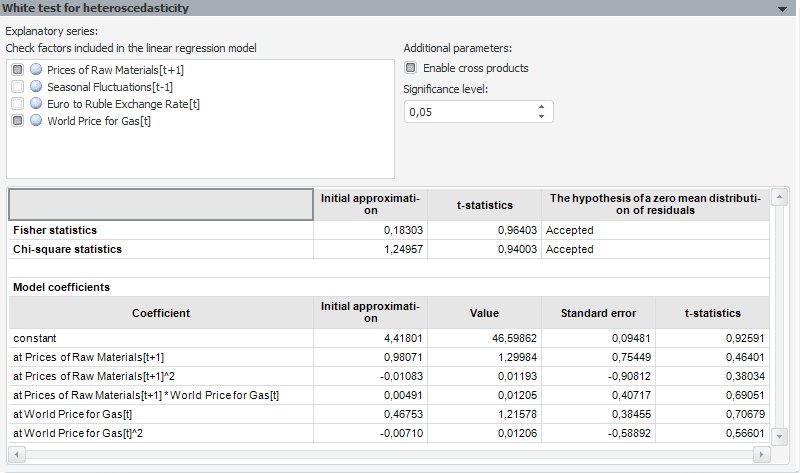Click the Significance level input field
The image size is (800, 473).
click(x=468, y=111)
